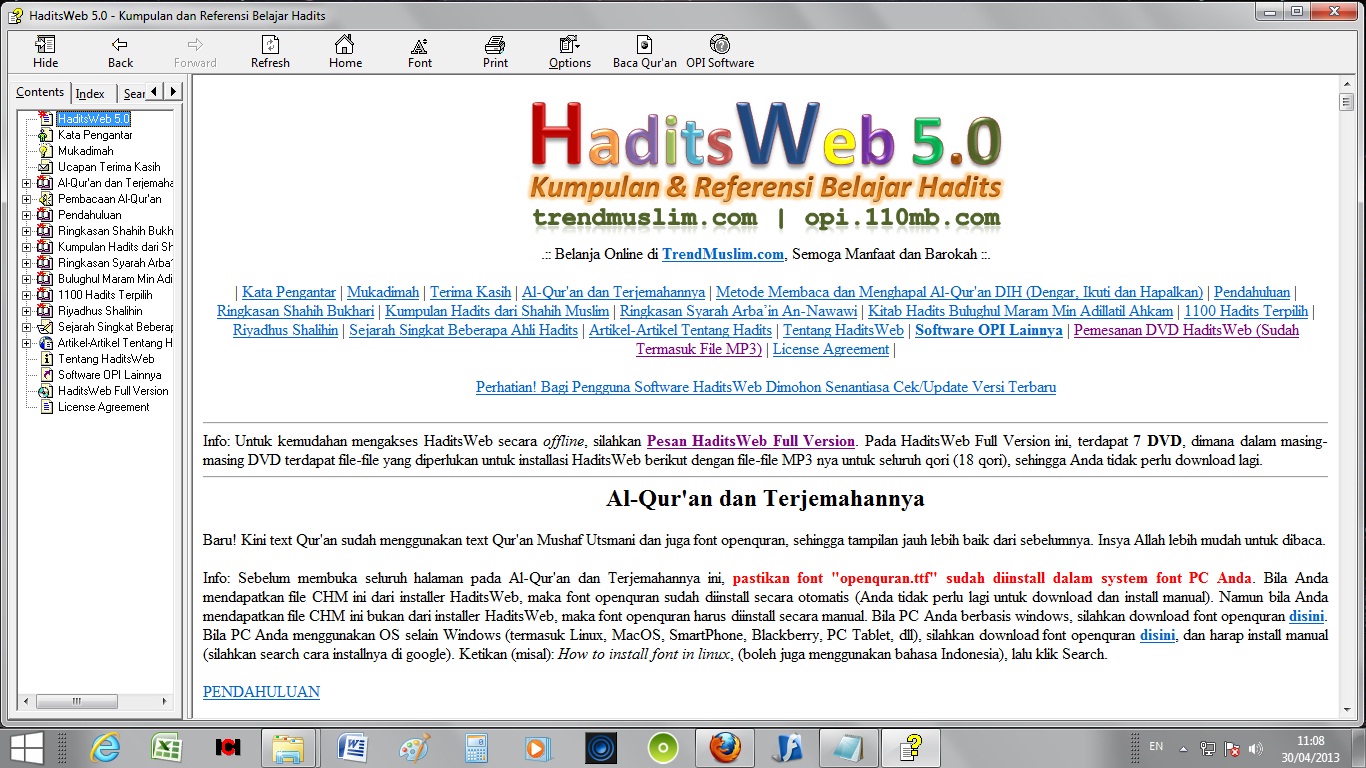Open OPI Software toolbar item
The width and height of the screenshot is (1366, 768).
click(720, 52)
